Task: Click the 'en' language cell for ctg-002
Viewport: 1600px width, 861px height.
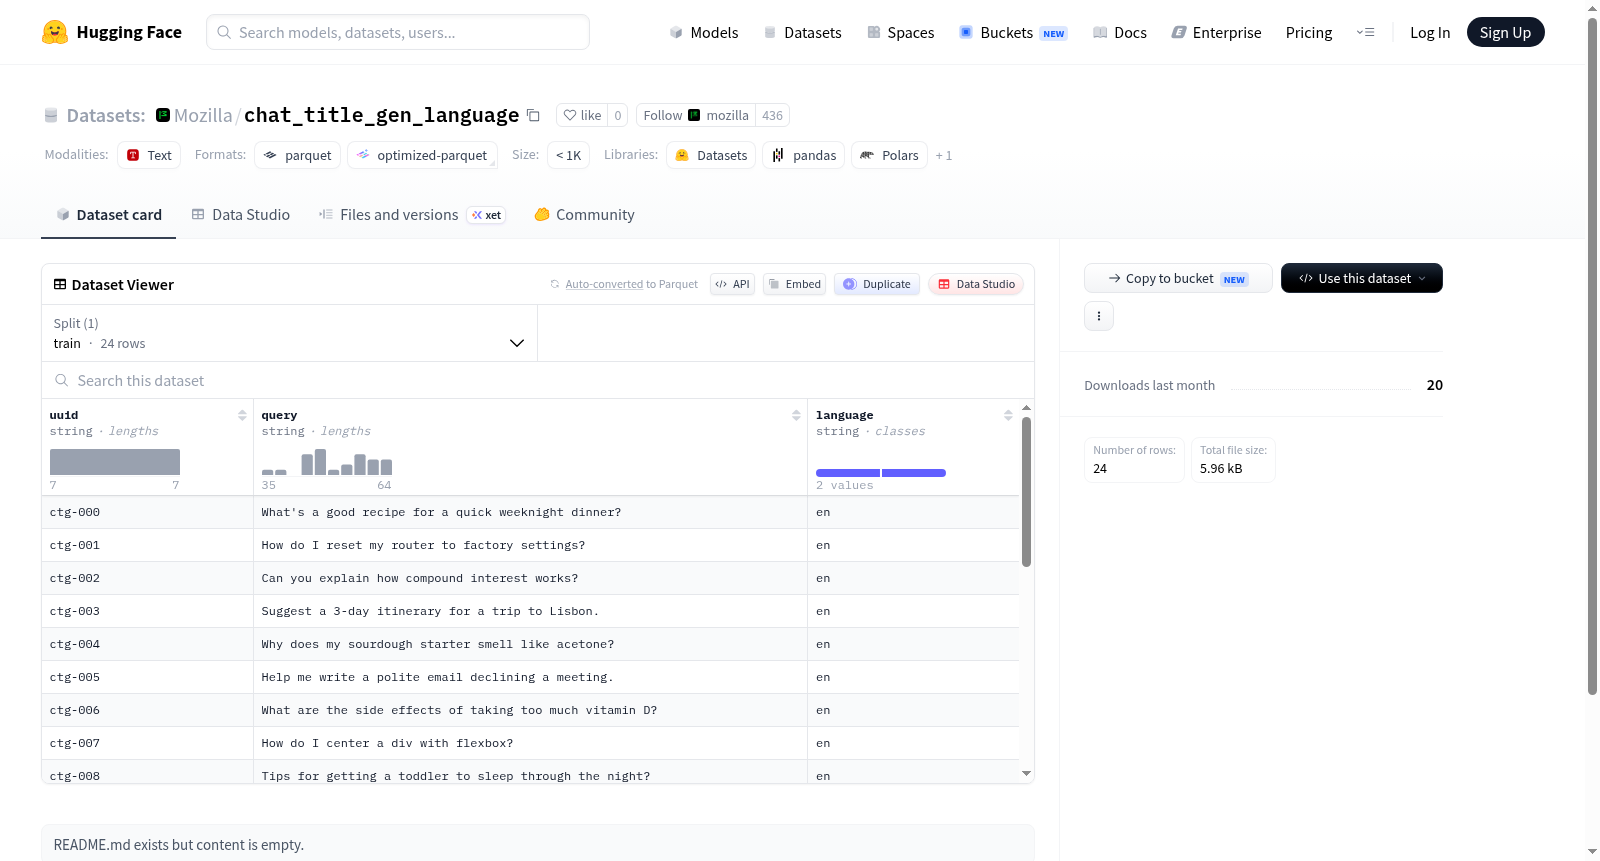Action: point(913,578)
